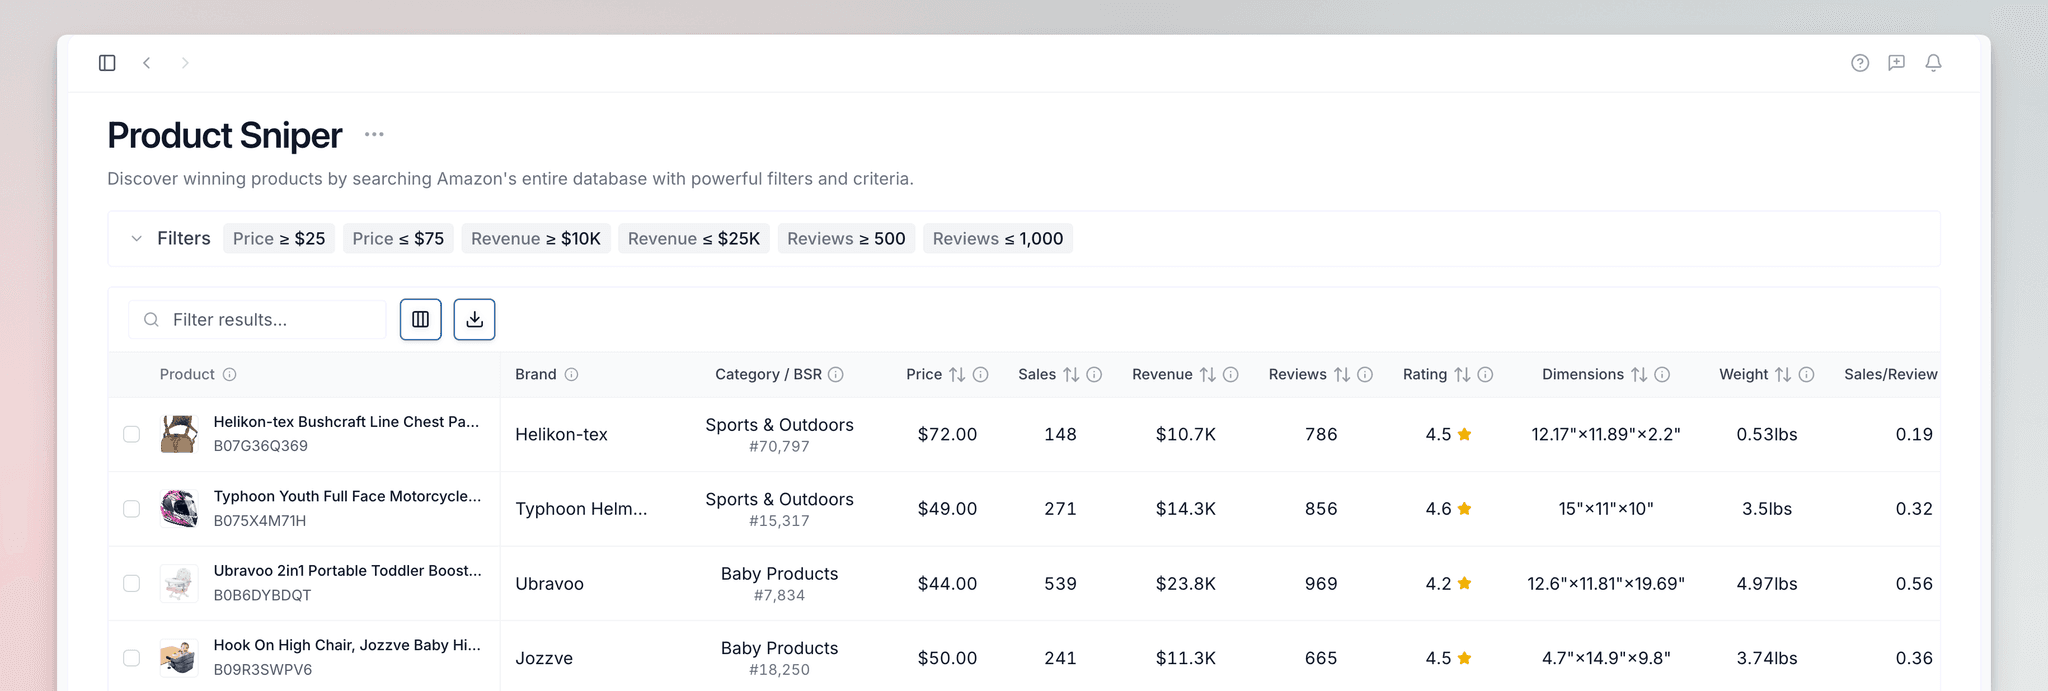The height and width of the screenshot is (691, 2048).
Task: Click the Jozzve high chair thumbnail
Action: tap(179, 658)
